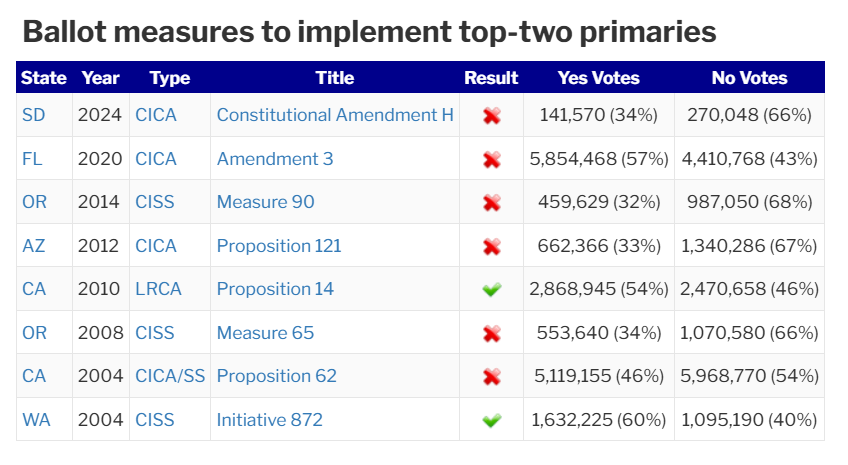Open the Constitutional Amendment H link
This screenshot has height=465, width=848.
335,115
